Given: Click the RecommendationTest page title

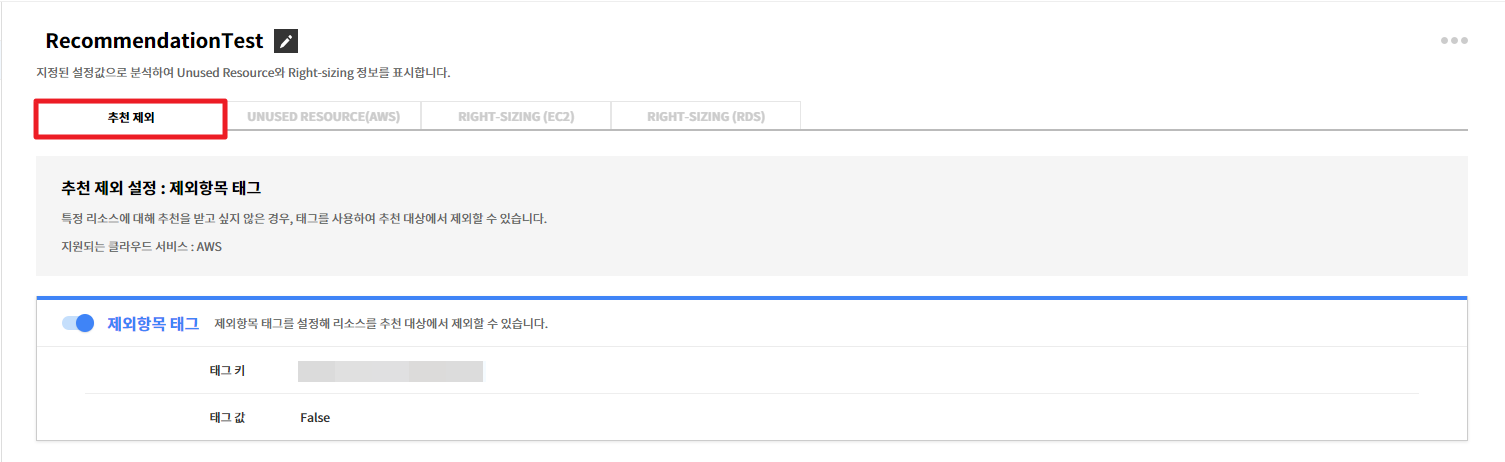Looking at the screenshot, I should pyautogui.click(x=154, y=41).
